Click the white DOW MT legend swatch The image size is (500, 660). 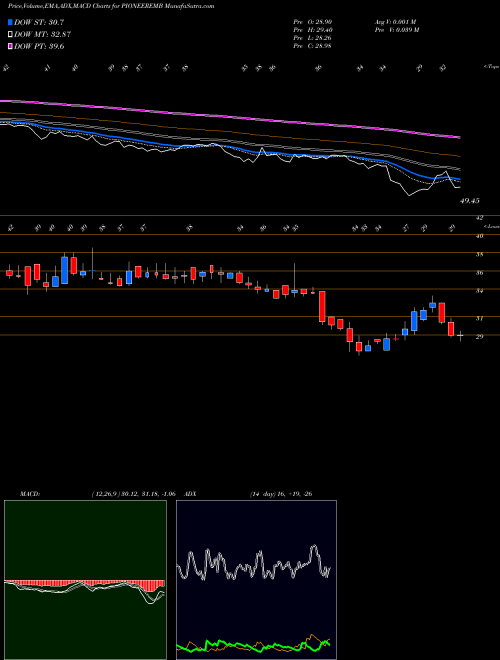point(11,35)
